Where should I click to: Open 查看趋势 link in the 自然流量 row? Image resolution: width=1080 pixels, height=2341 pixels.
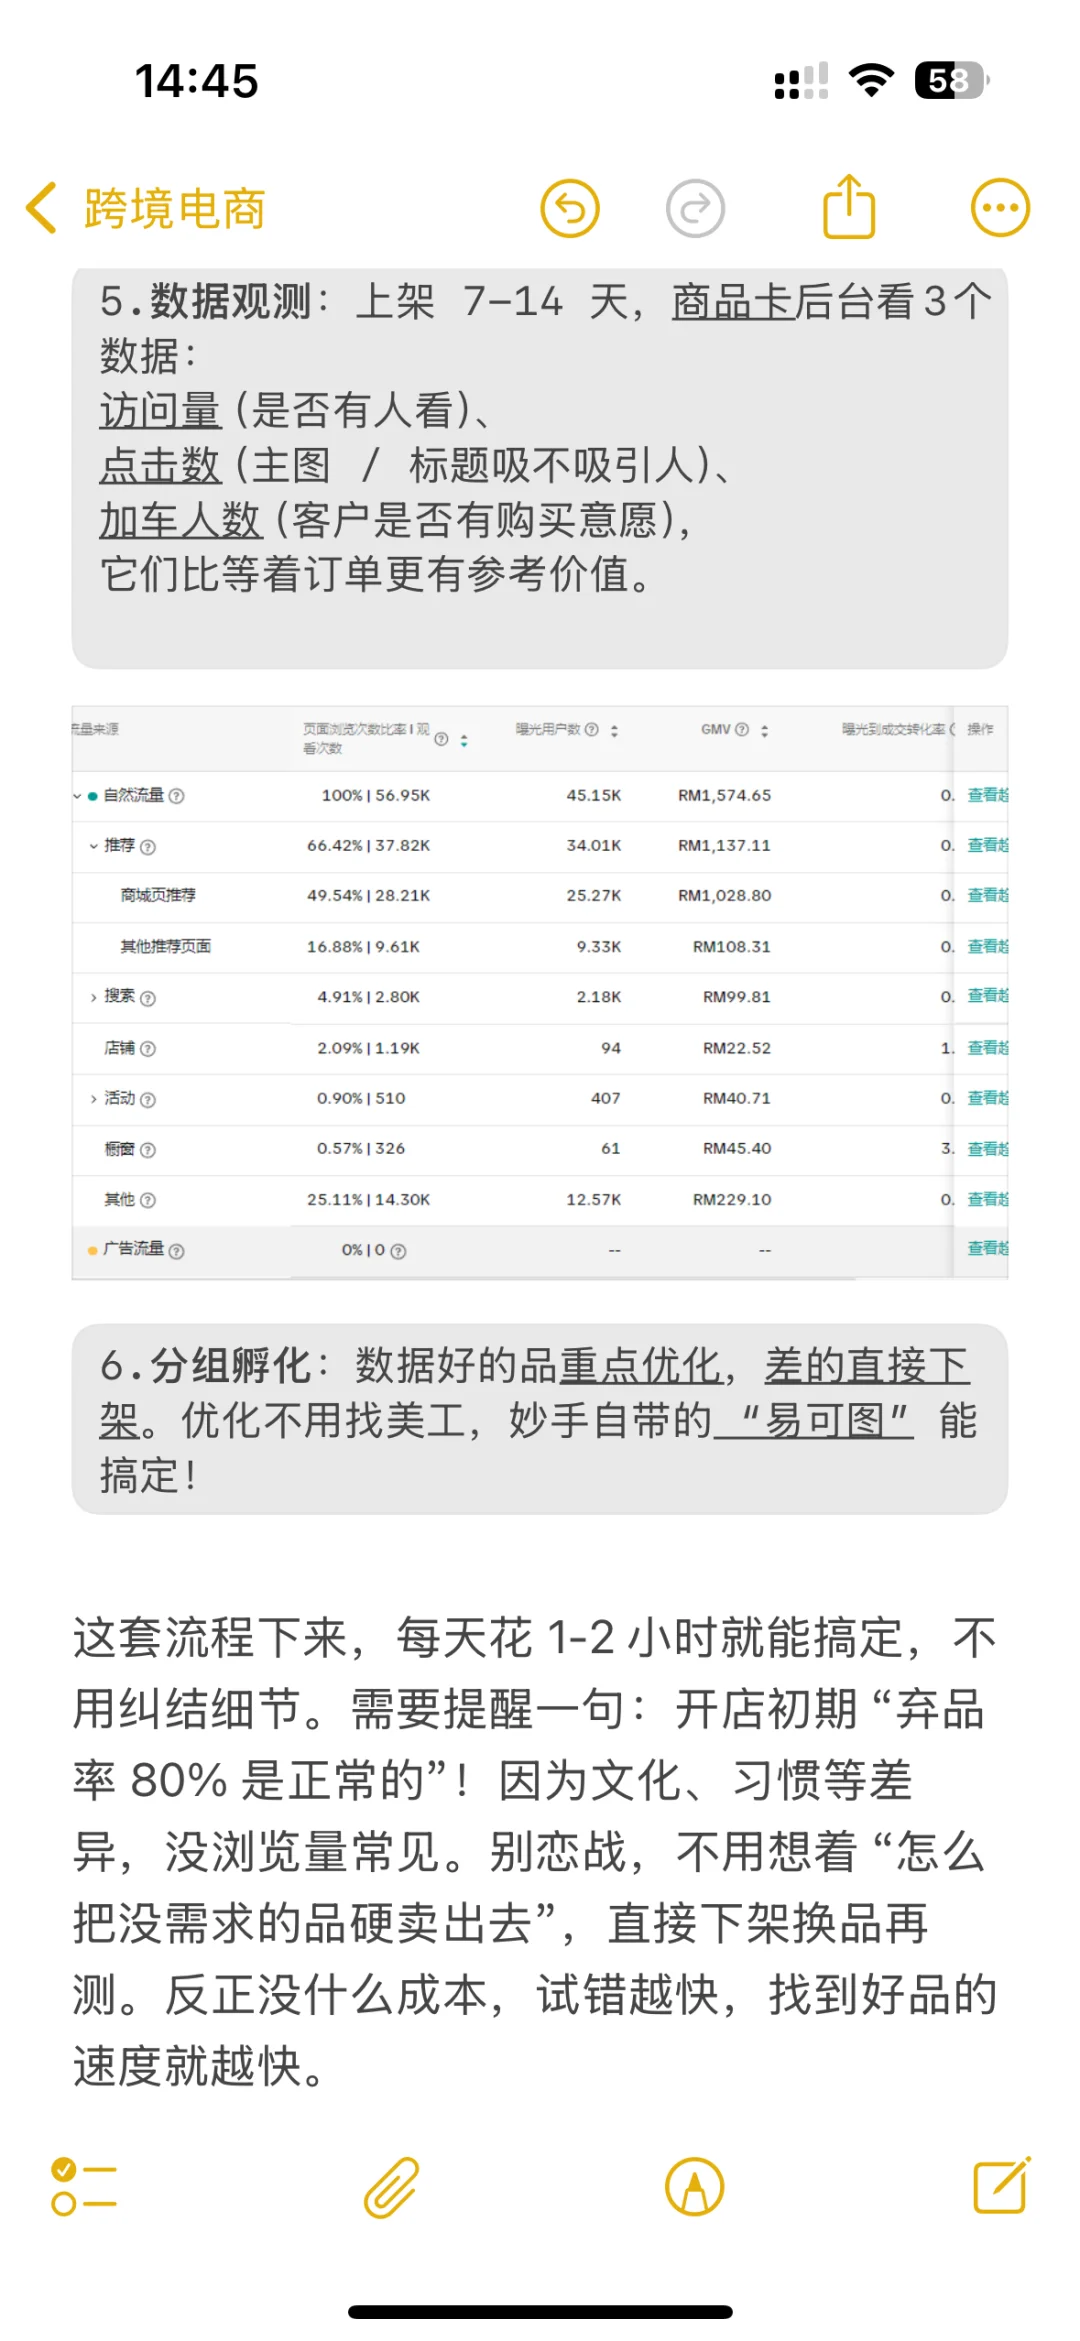[988, 795]
